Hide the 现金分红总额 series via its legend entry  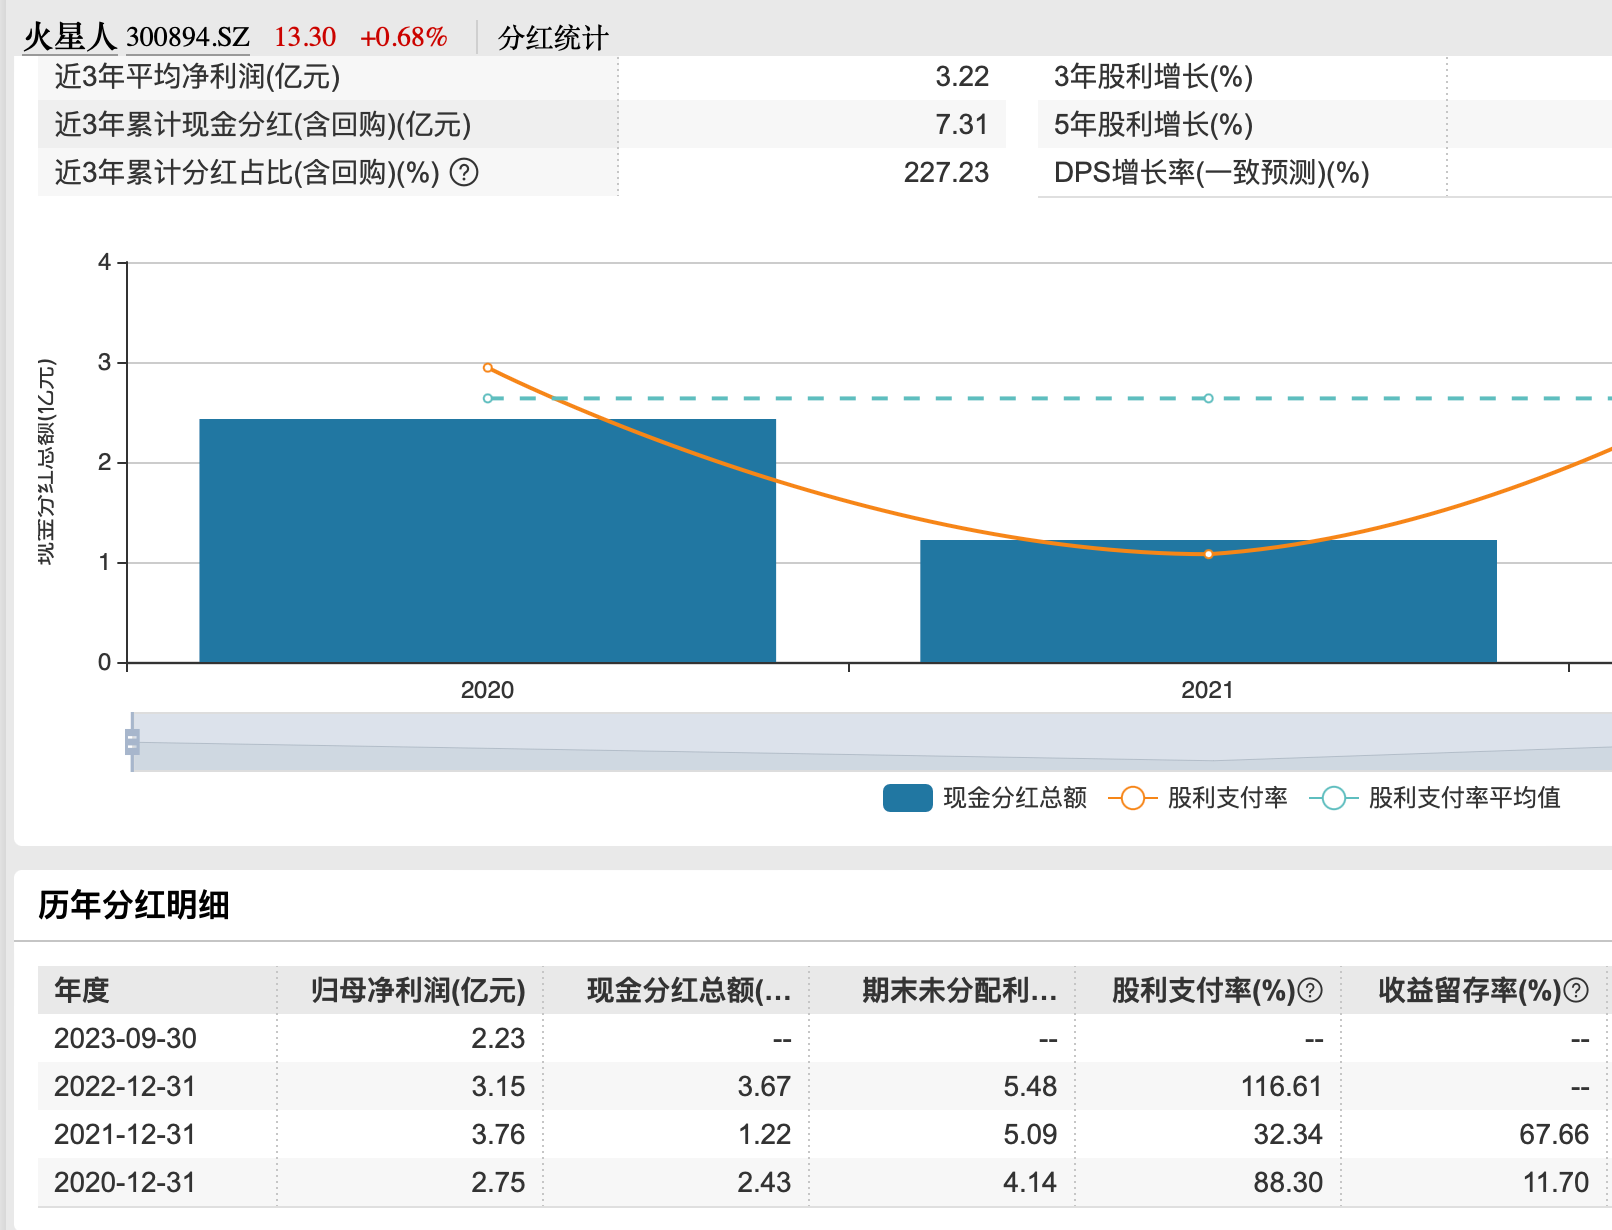coord(1013,798)
